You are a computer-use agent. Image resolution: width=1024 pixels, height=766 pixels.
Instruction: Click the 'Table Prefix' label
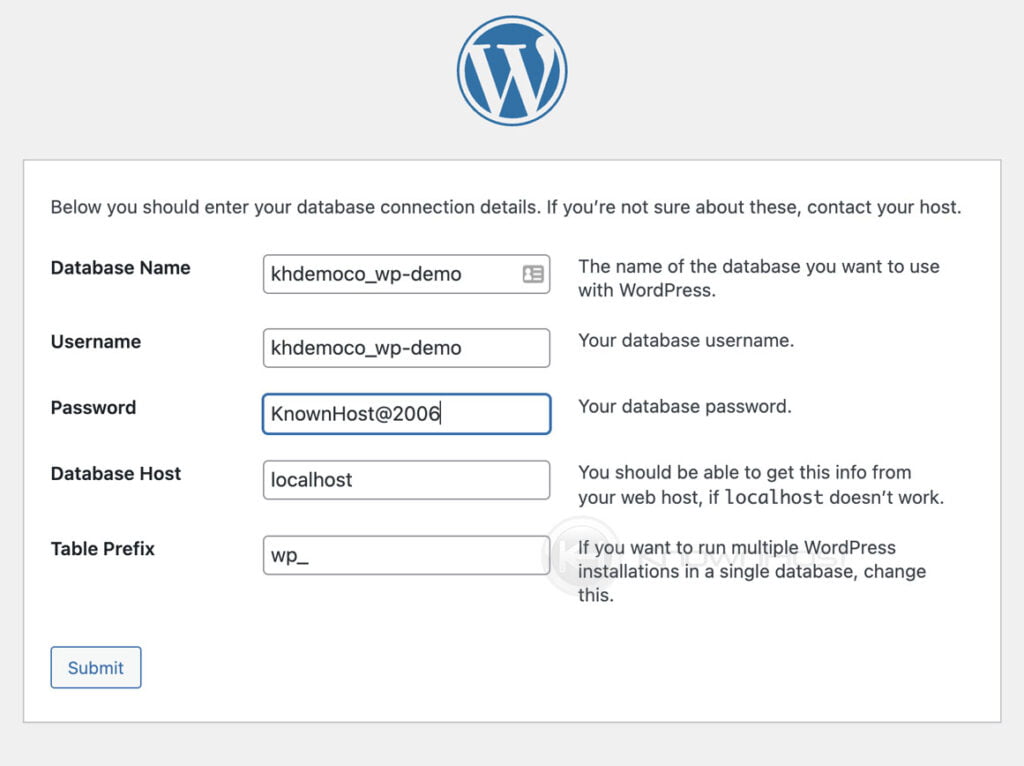[103, 549]
